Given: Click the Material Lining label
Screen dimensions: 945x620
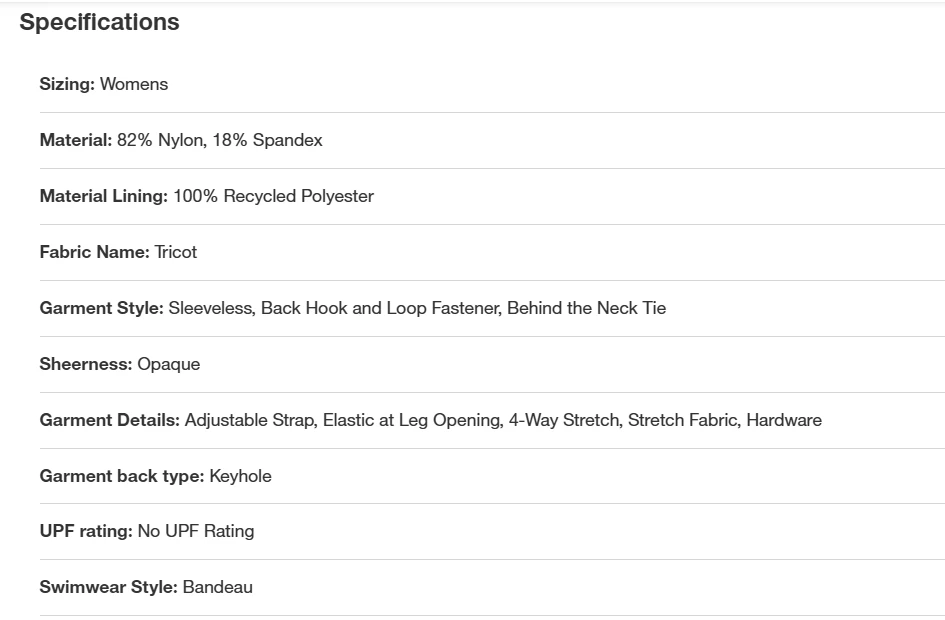Looking at the screenshot, I should [x=103, y=196].
